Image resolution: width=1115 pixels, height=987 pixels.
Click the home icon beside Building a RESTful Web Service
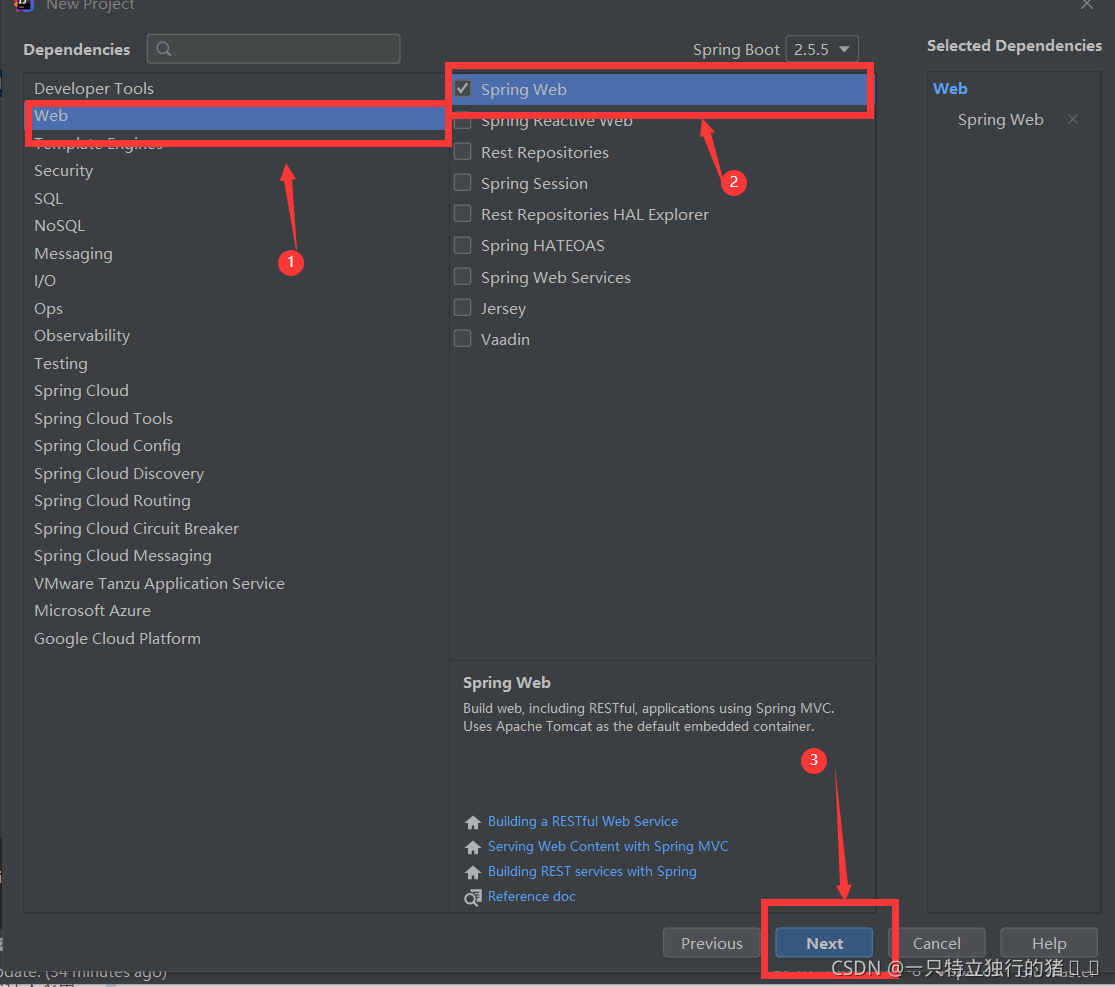pos(472,822)
